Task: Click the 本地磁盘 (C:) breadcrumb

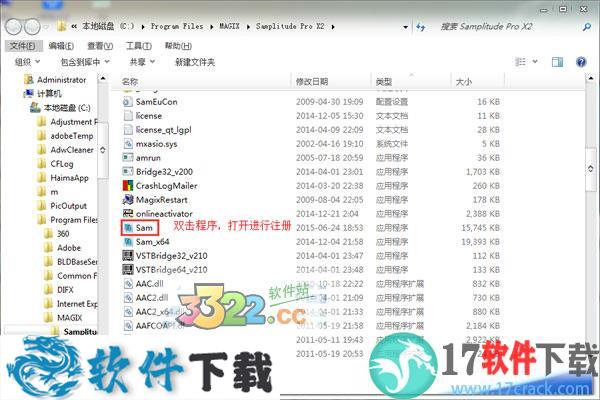Action: point(108,26)
